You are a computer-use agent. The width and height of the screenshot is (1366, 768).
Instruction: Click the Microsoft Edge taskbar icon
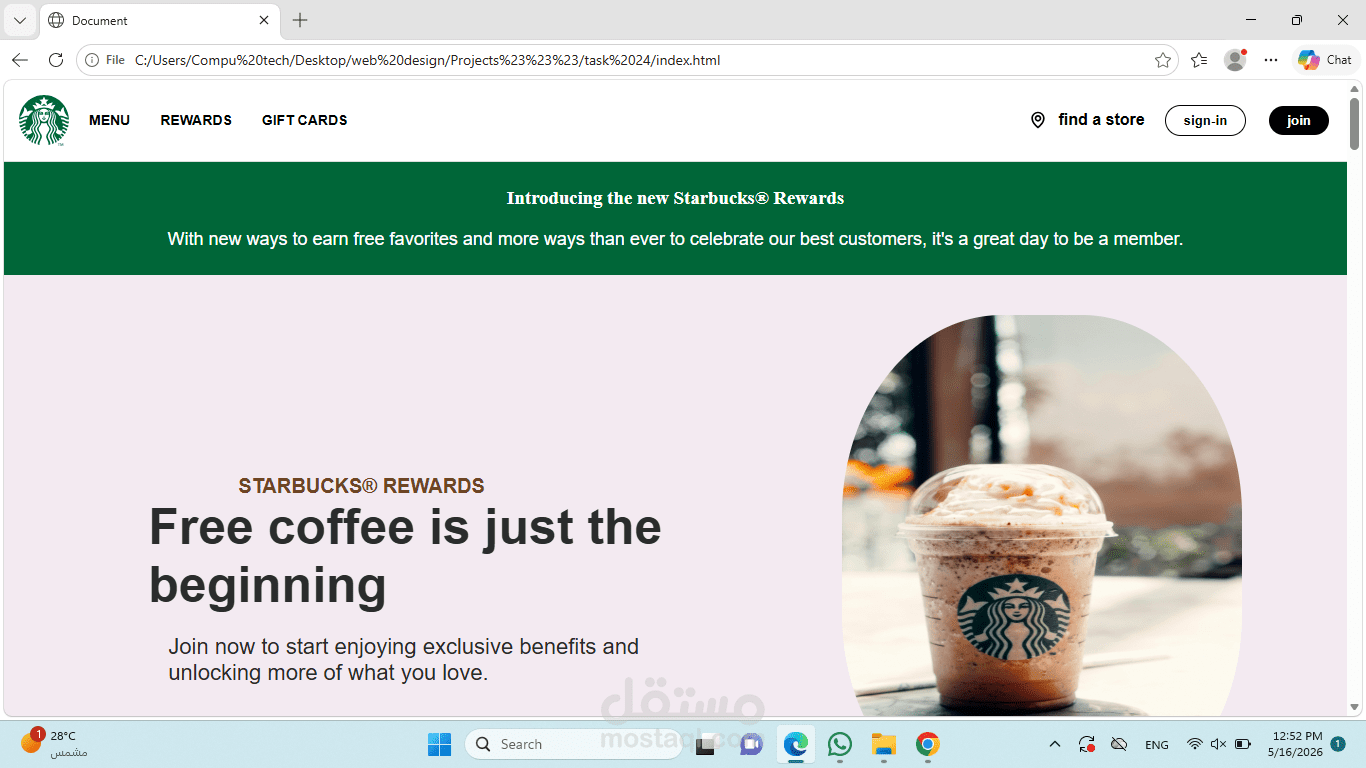(x=796, y=744)
